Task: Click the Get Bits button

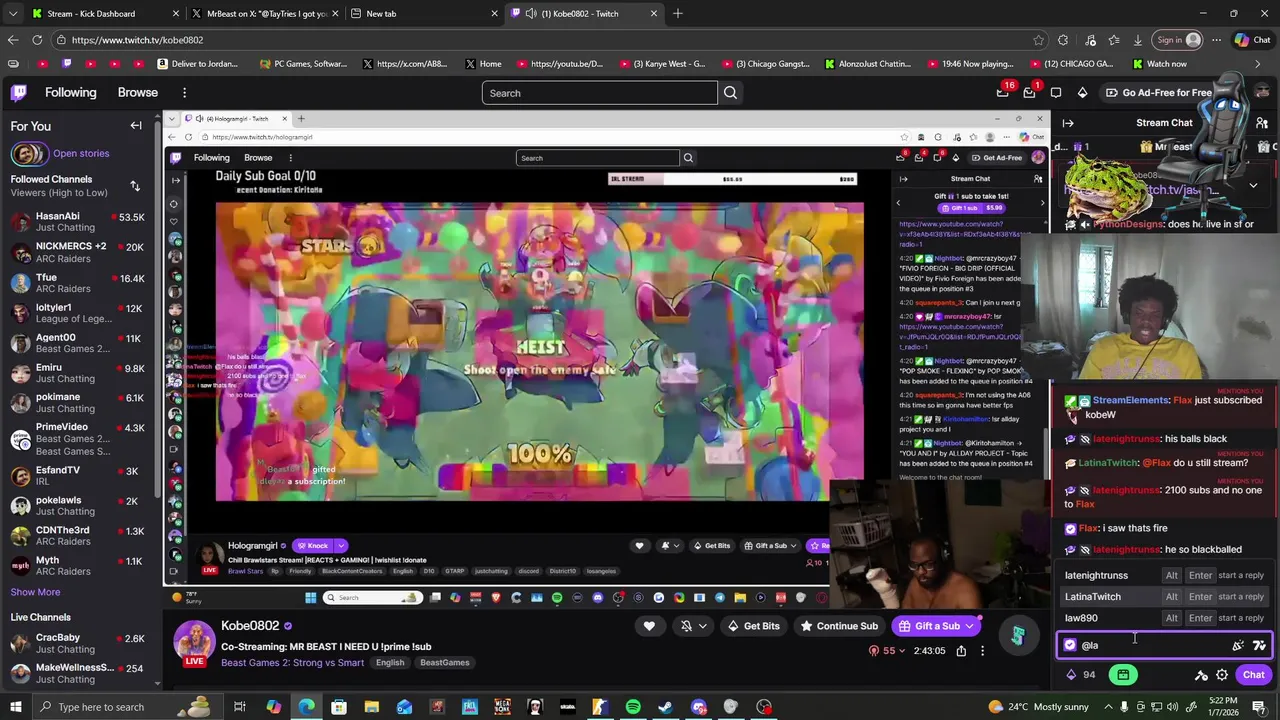Action: pos(754,626)
